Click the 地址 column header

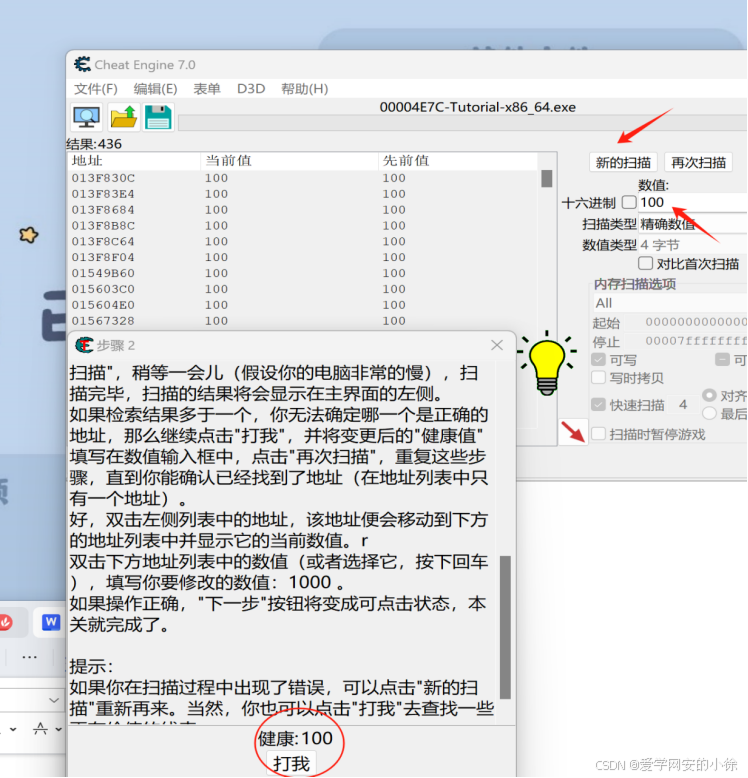point(134,161)
